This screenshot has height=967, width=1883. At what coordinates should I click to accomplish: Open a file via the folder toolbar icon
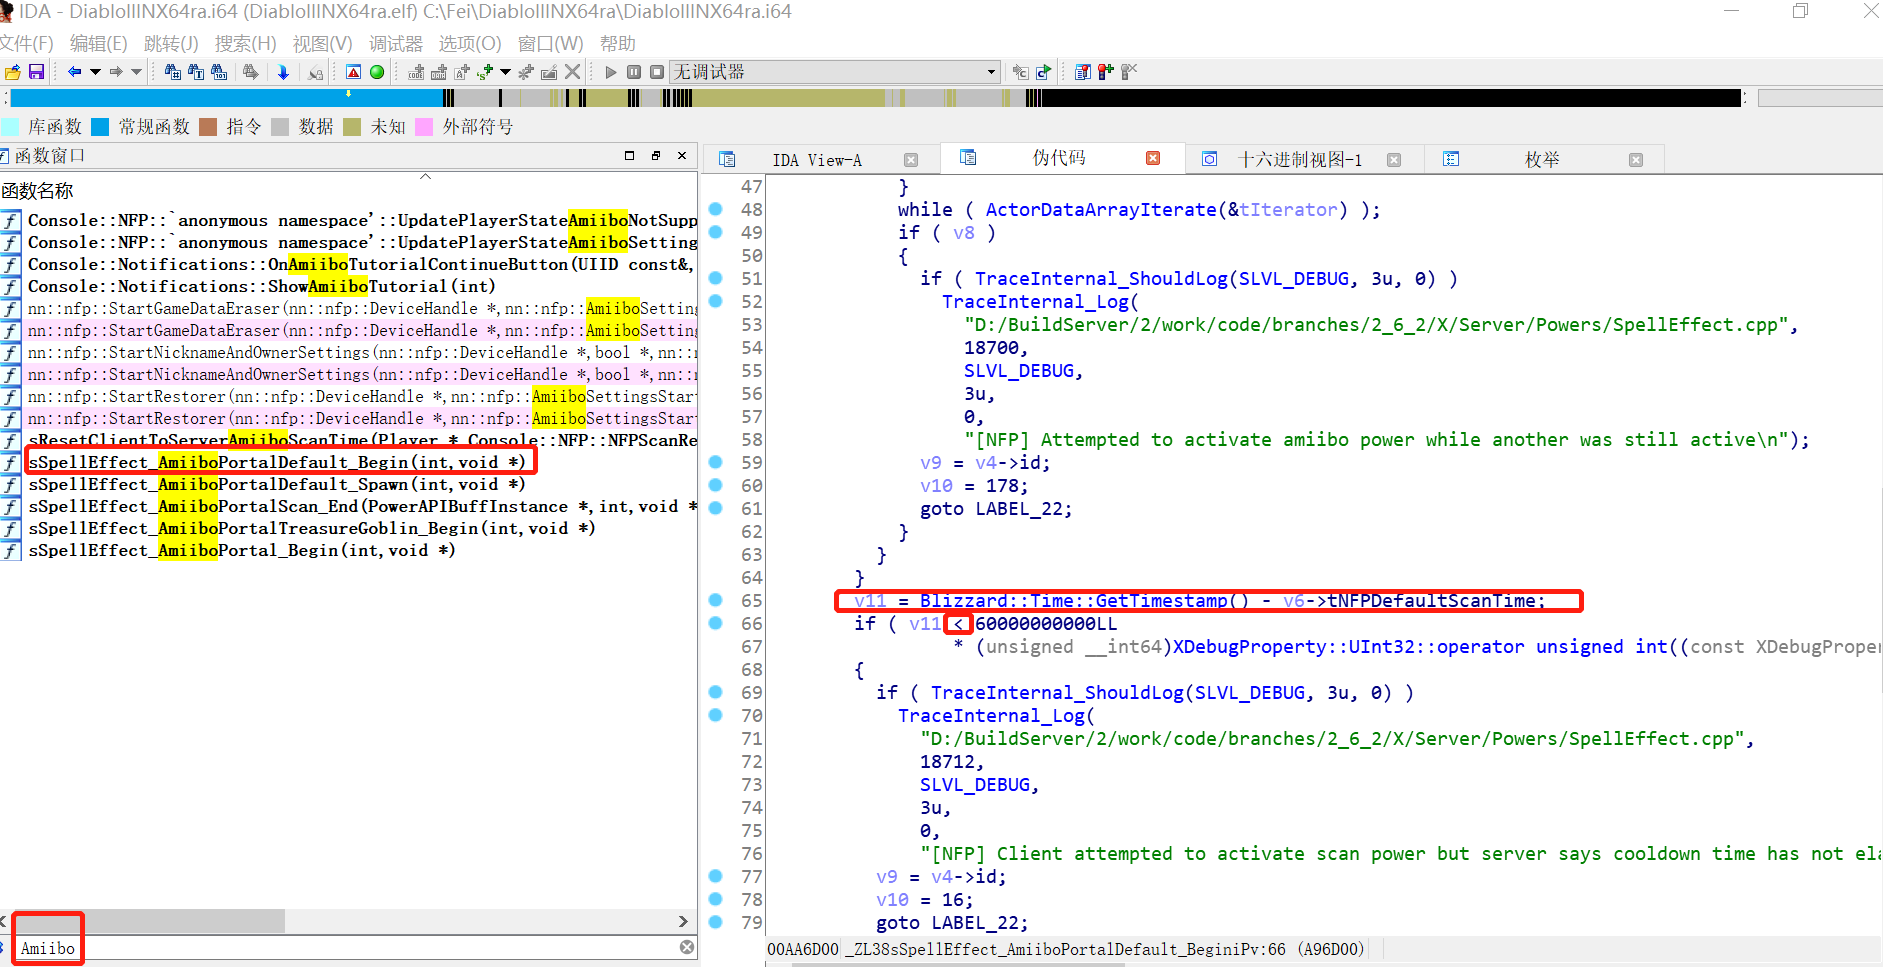(12, 72)
